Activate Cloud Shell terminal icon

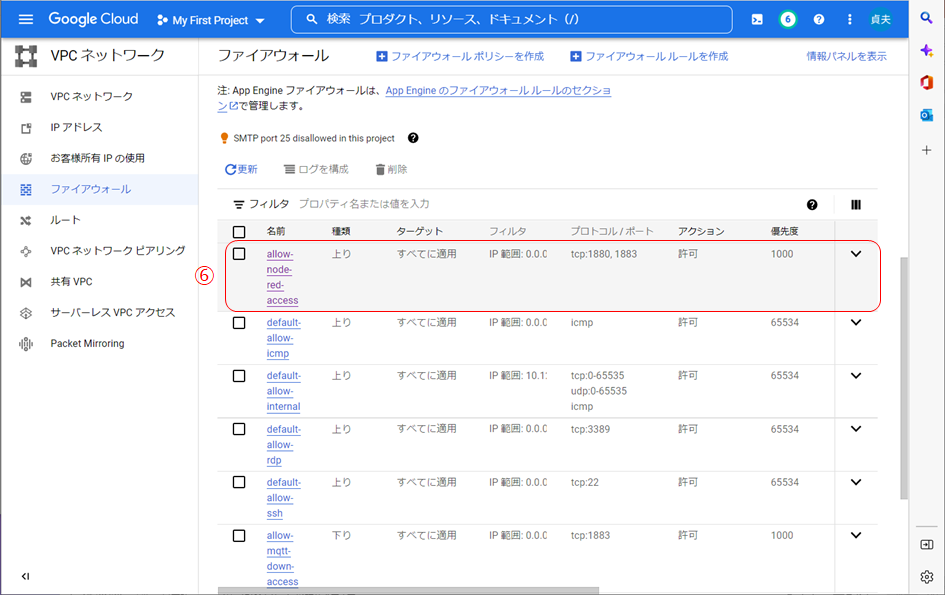(x=757, y=19)
